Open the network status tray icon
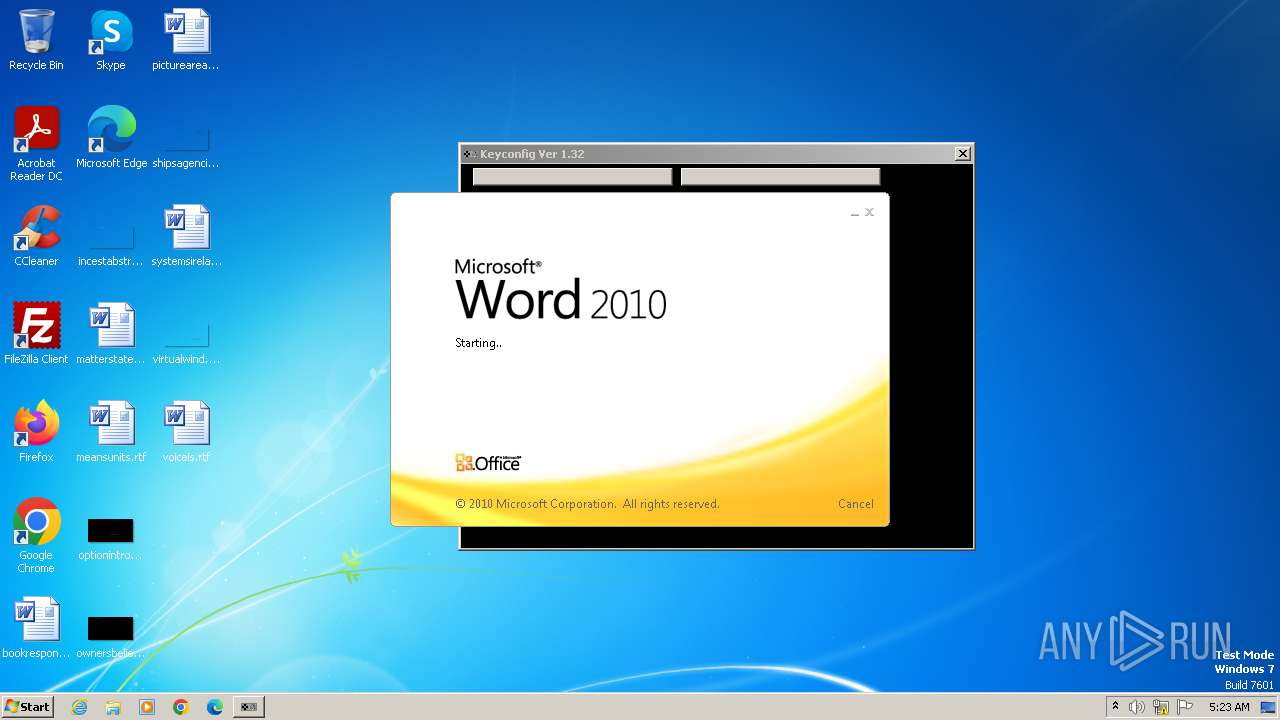 coord(1161,707)
